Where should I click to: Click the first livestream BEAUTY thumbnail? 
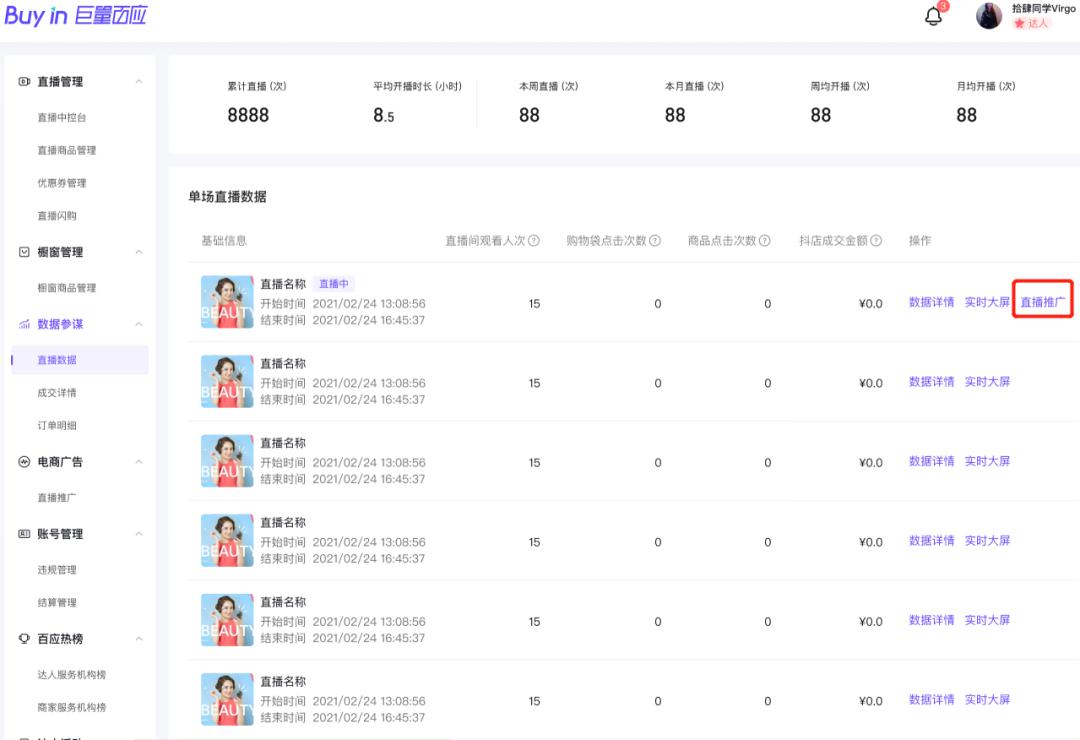pyautogui.click(x=226, y=301)
